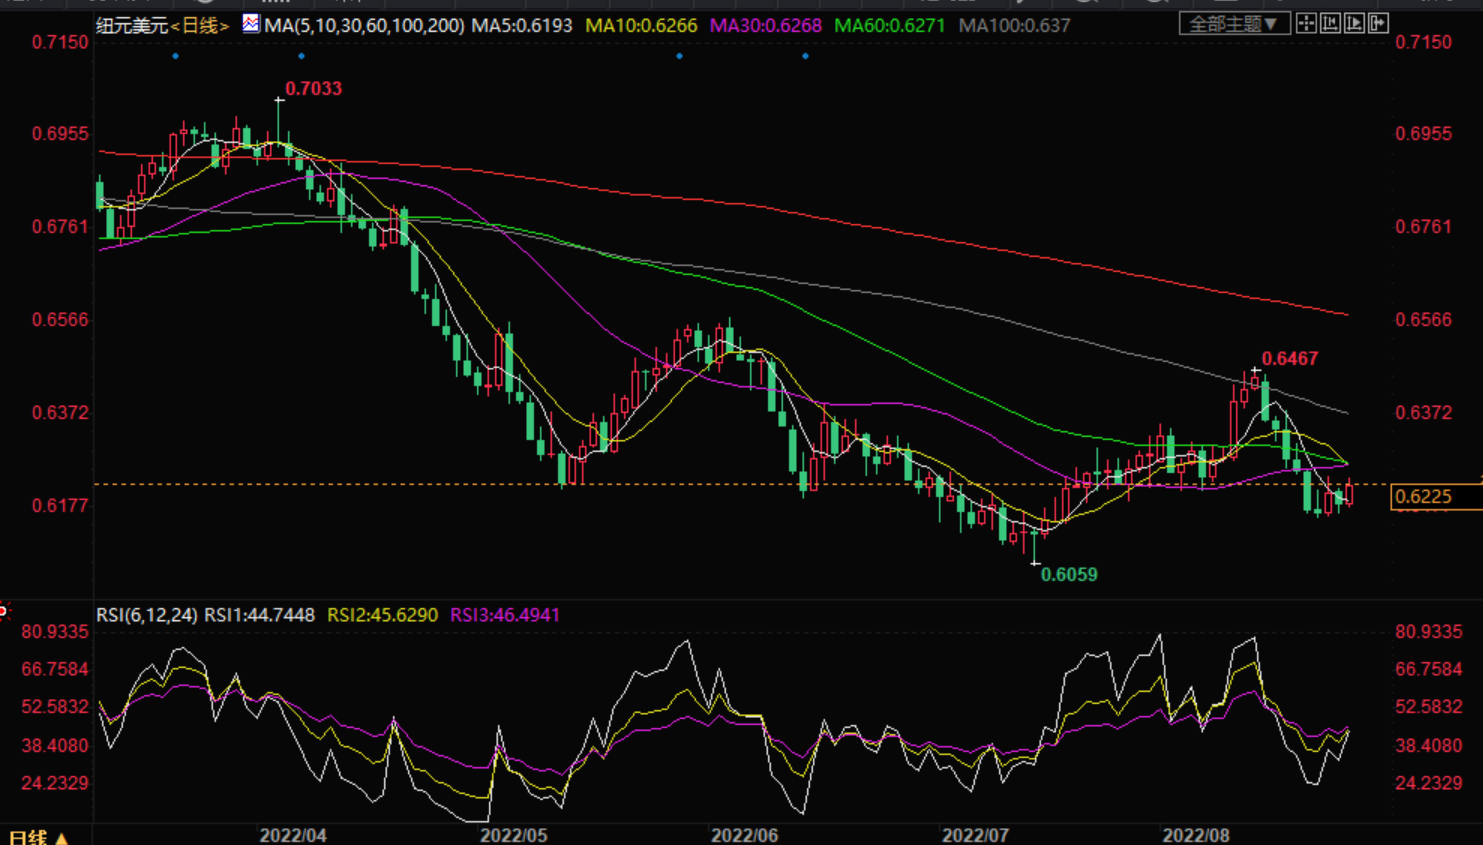Click the crosshair cursor icon in chart toolbar
The height and width of the screenshot is (845, 1483).
(1306, 24)
